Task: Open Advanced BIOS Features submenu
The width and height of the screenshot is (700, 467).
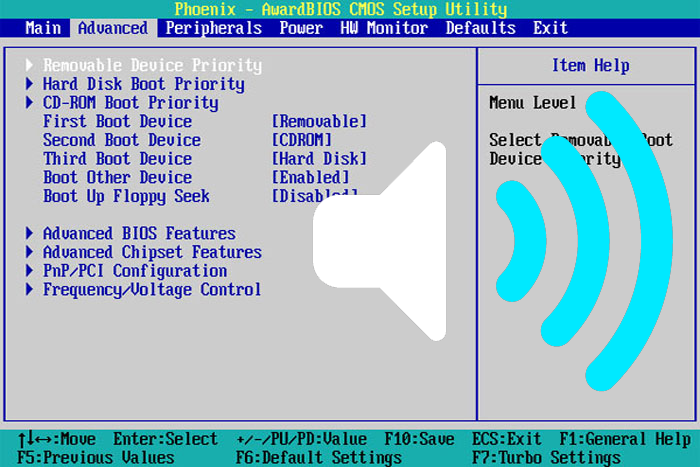Action: (x=139, y=234)
